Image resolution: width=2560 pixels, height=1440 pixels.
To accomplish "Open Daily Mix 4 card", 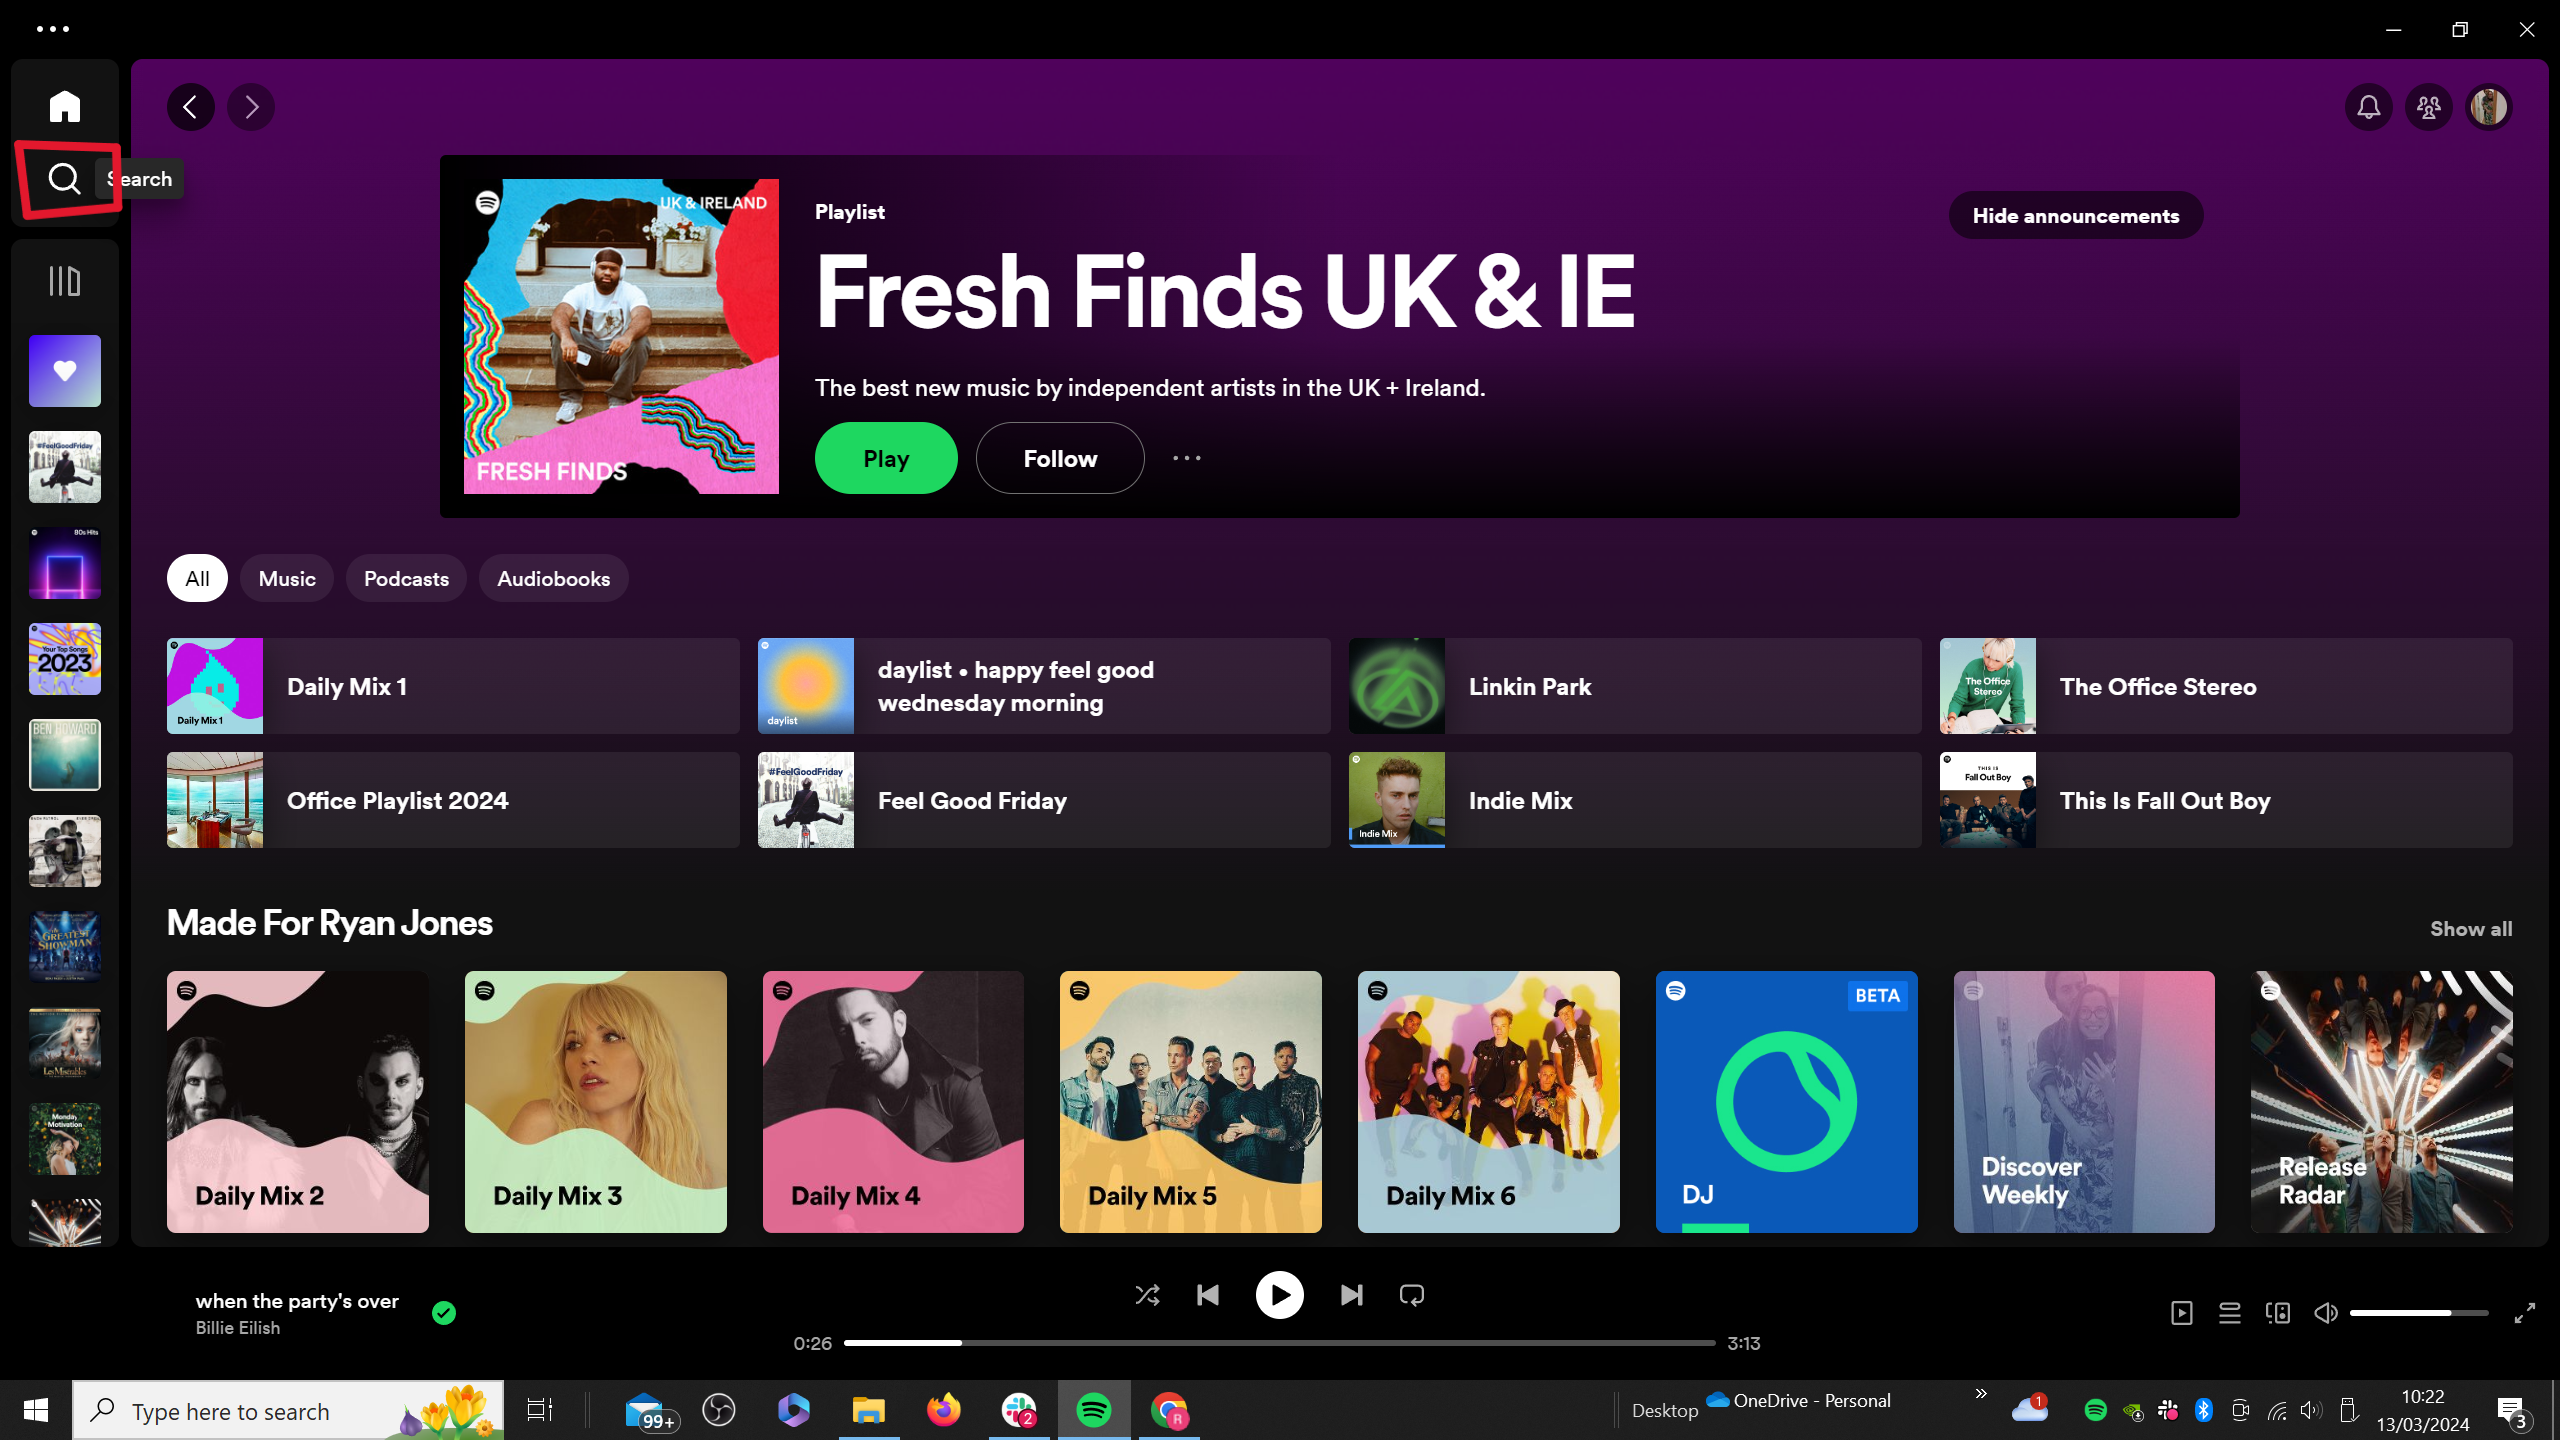I will (x=893, y=1102).
